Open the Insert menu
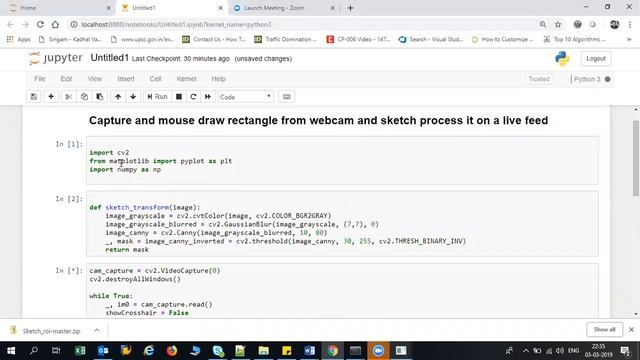The height and width of the screenshot is (360, 640). (126, 79)
